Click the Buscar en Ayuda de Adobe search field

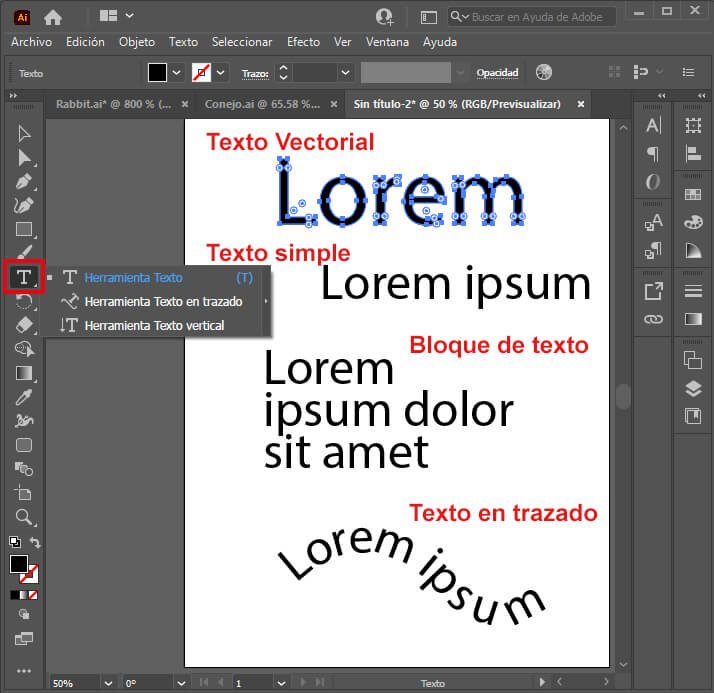coord(532,17)
